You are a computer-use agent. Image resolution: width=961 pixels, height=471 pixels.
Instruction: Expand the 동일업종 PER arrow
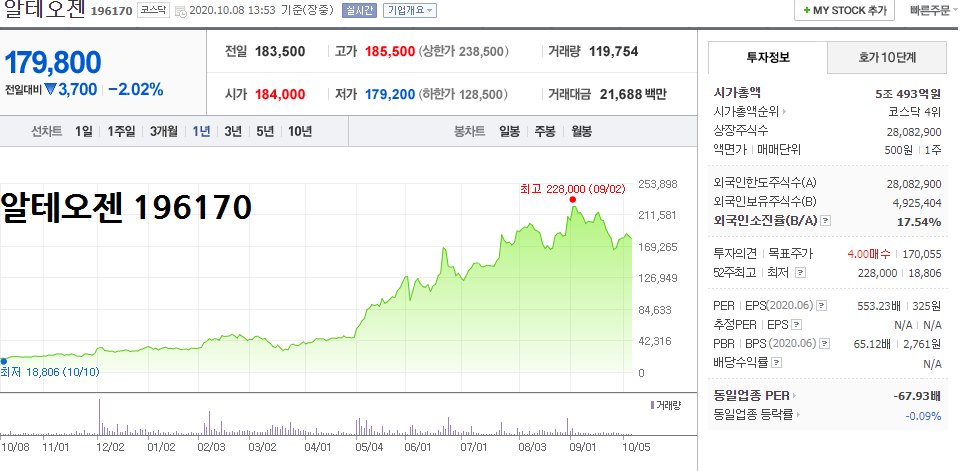tap(794, 396)
